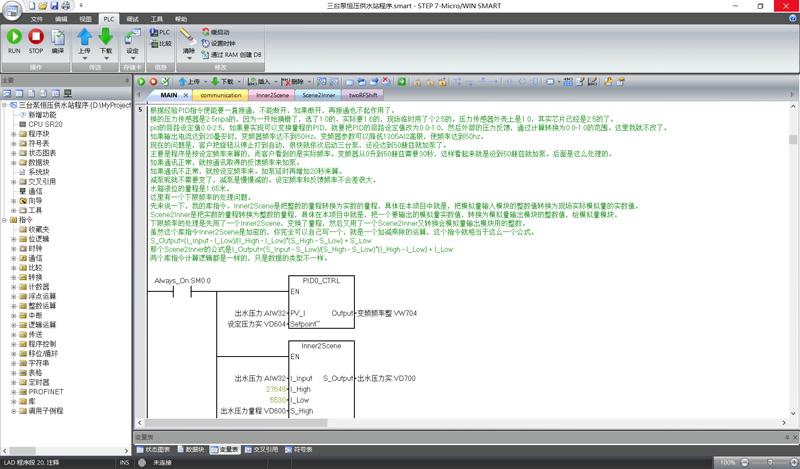The width and height of the screenshot is (800, 469).
Task: Click the save icon in quick access
Action: [55, 6]
